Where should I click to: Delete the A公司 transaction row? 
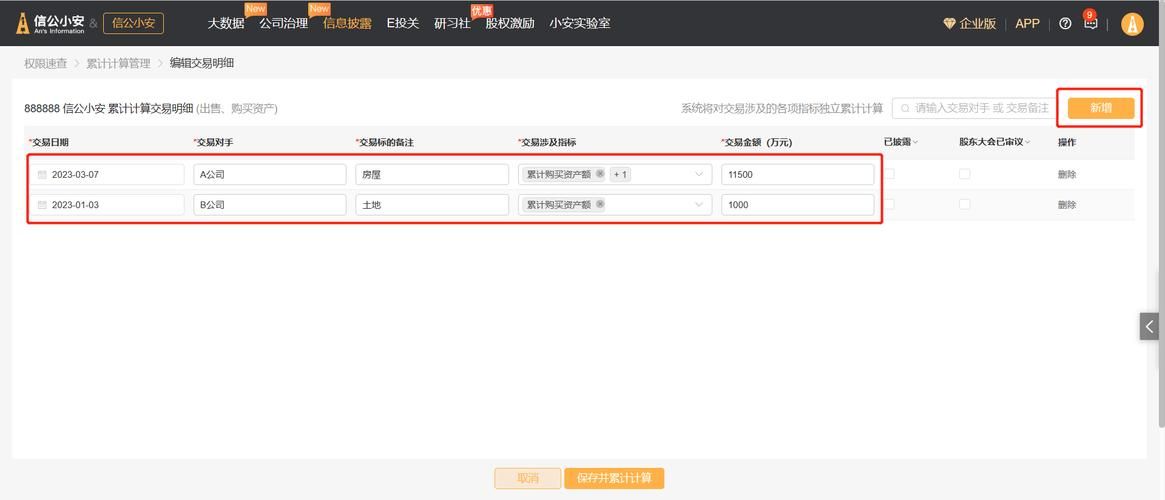click(x=1067, y=175)
